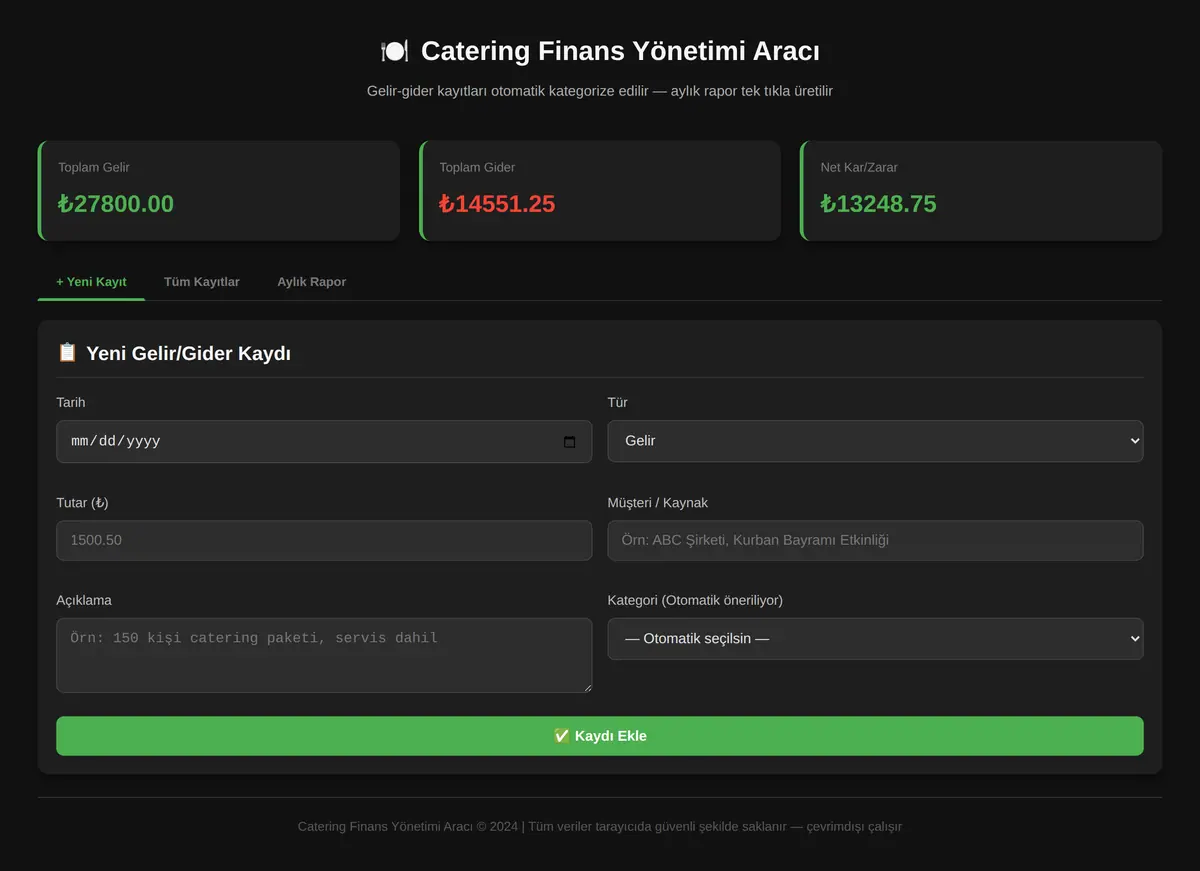Click the Toplam Gider value ₺14551.25
This screenshot has height=871, width=1200.
coord(497,204)
